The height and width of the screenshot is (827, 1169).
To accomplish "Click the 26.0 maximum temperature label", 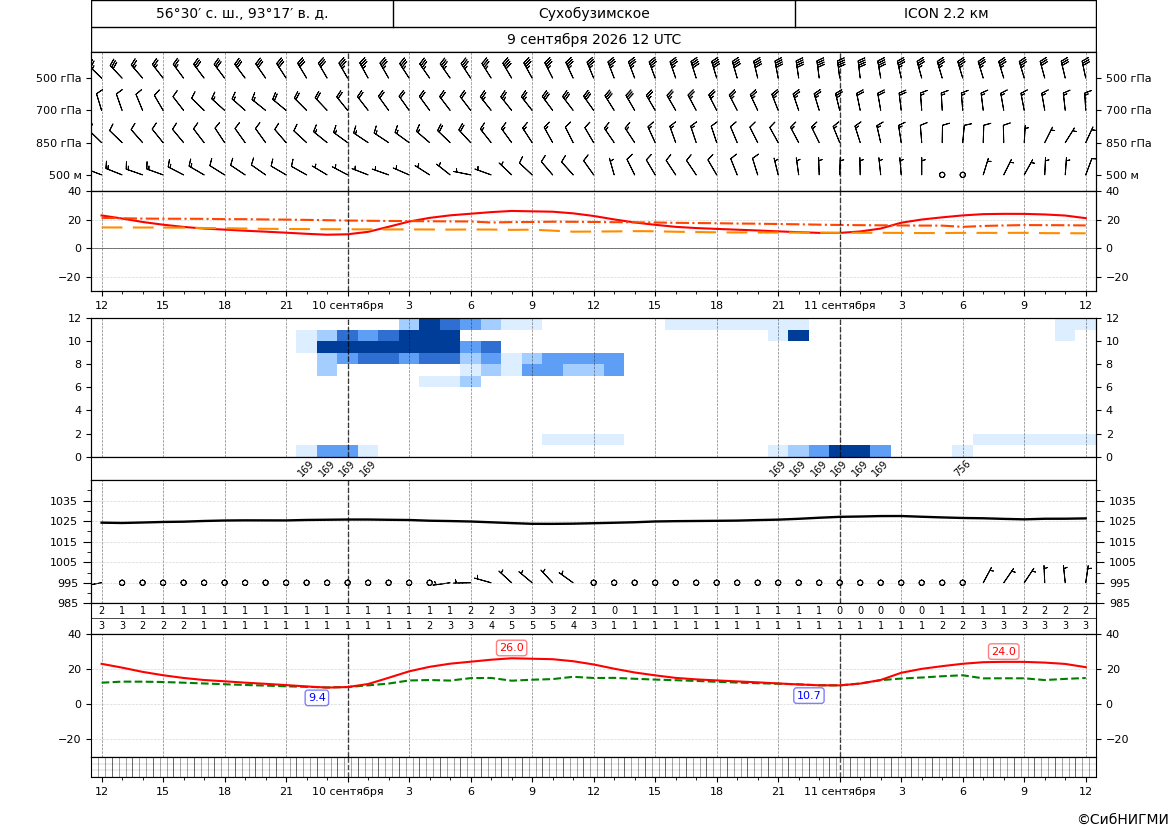I will click(x=511, y=647).
